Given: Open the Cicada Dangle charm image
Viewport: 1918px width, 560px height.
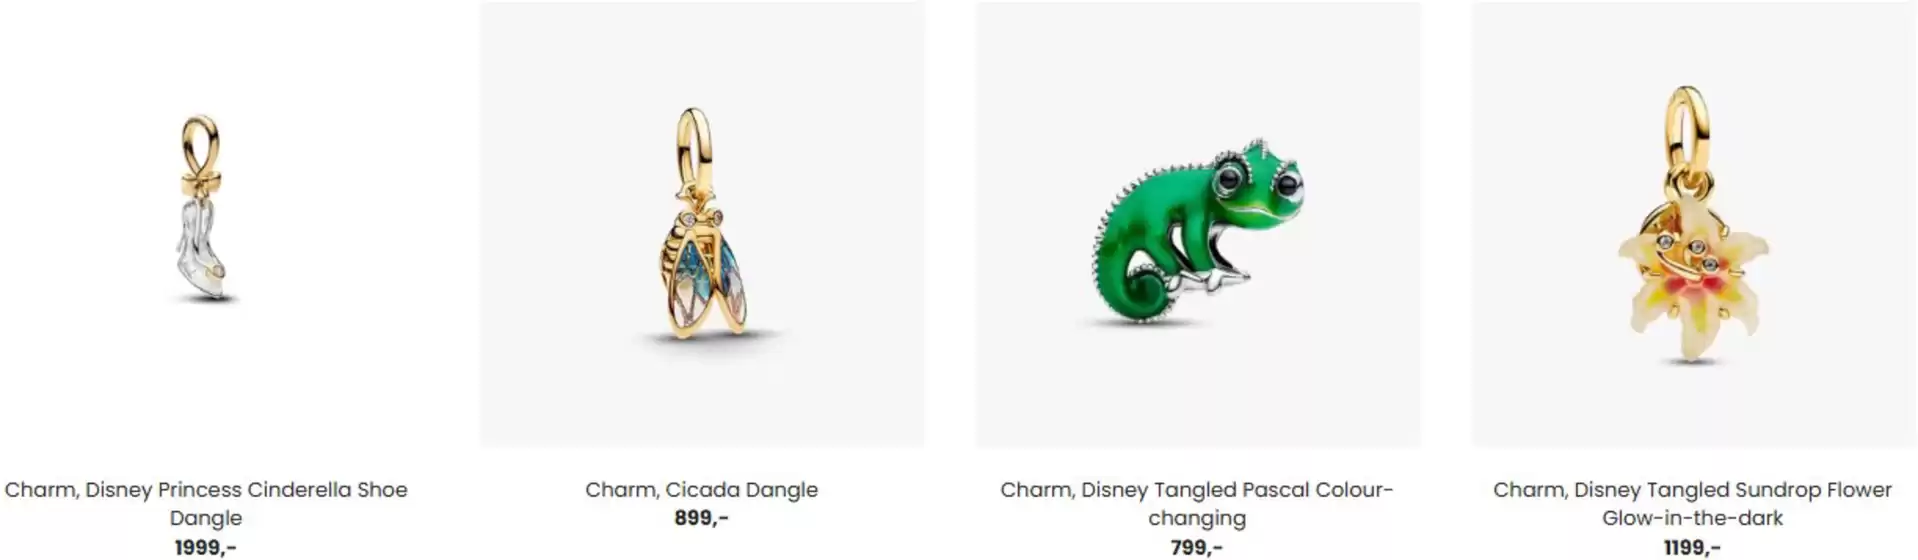Looking at the screenshot, I should [x=702, y=224].
